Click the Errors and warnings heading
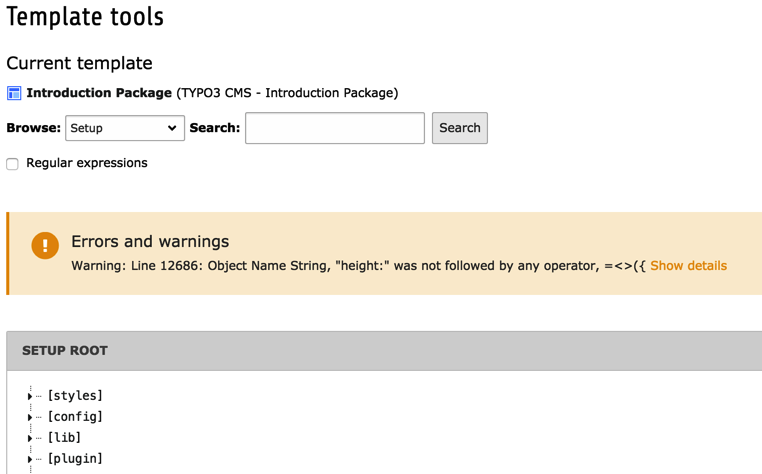The image size is (762, 474). click(x=150, y=241)
